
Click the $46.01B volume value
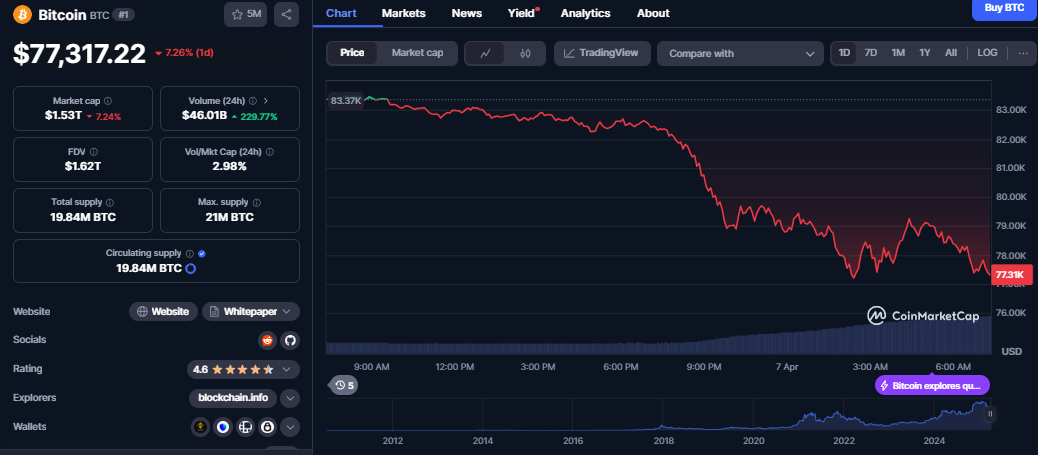click(x=205, y=116)
